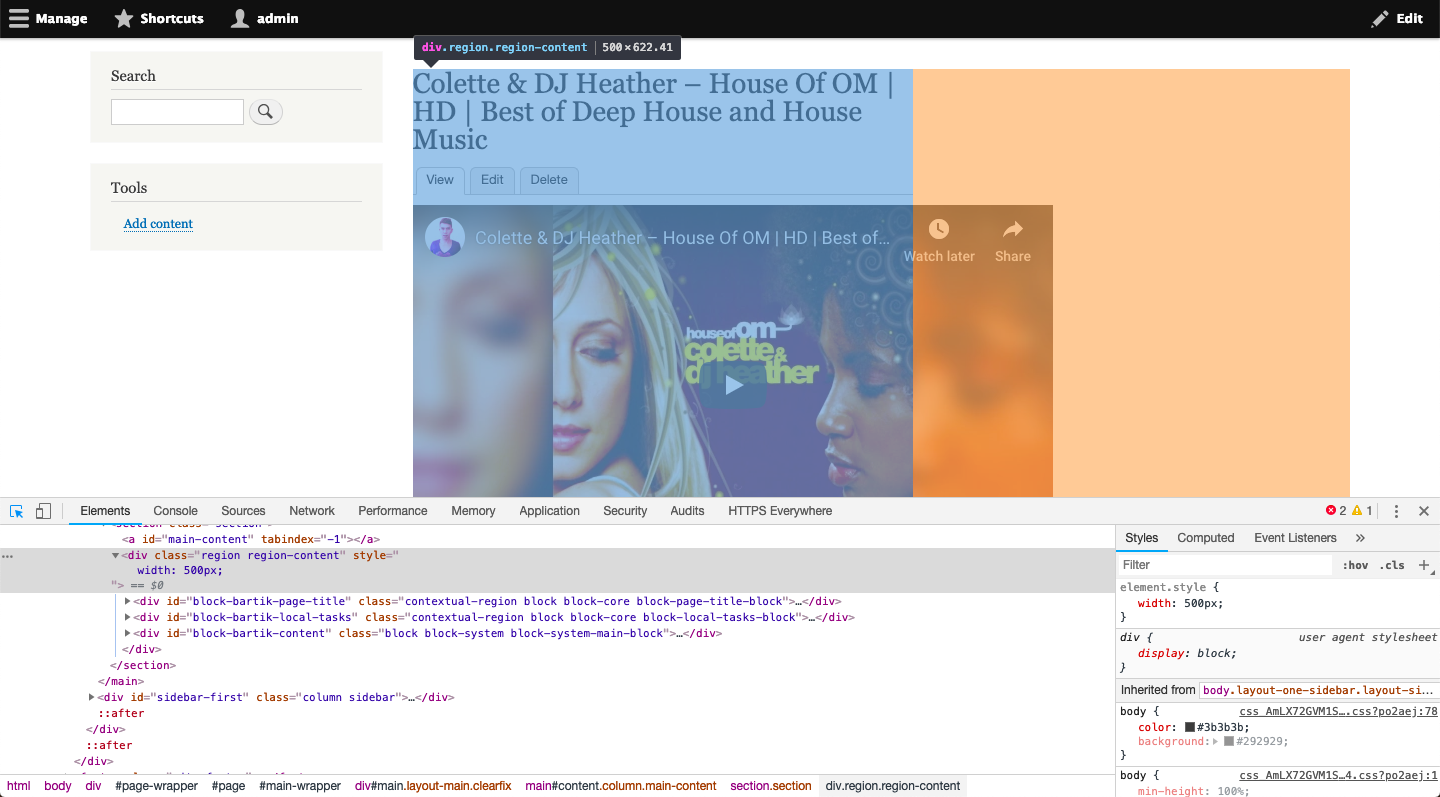Add new style rule plus icon

(1425, 565)
